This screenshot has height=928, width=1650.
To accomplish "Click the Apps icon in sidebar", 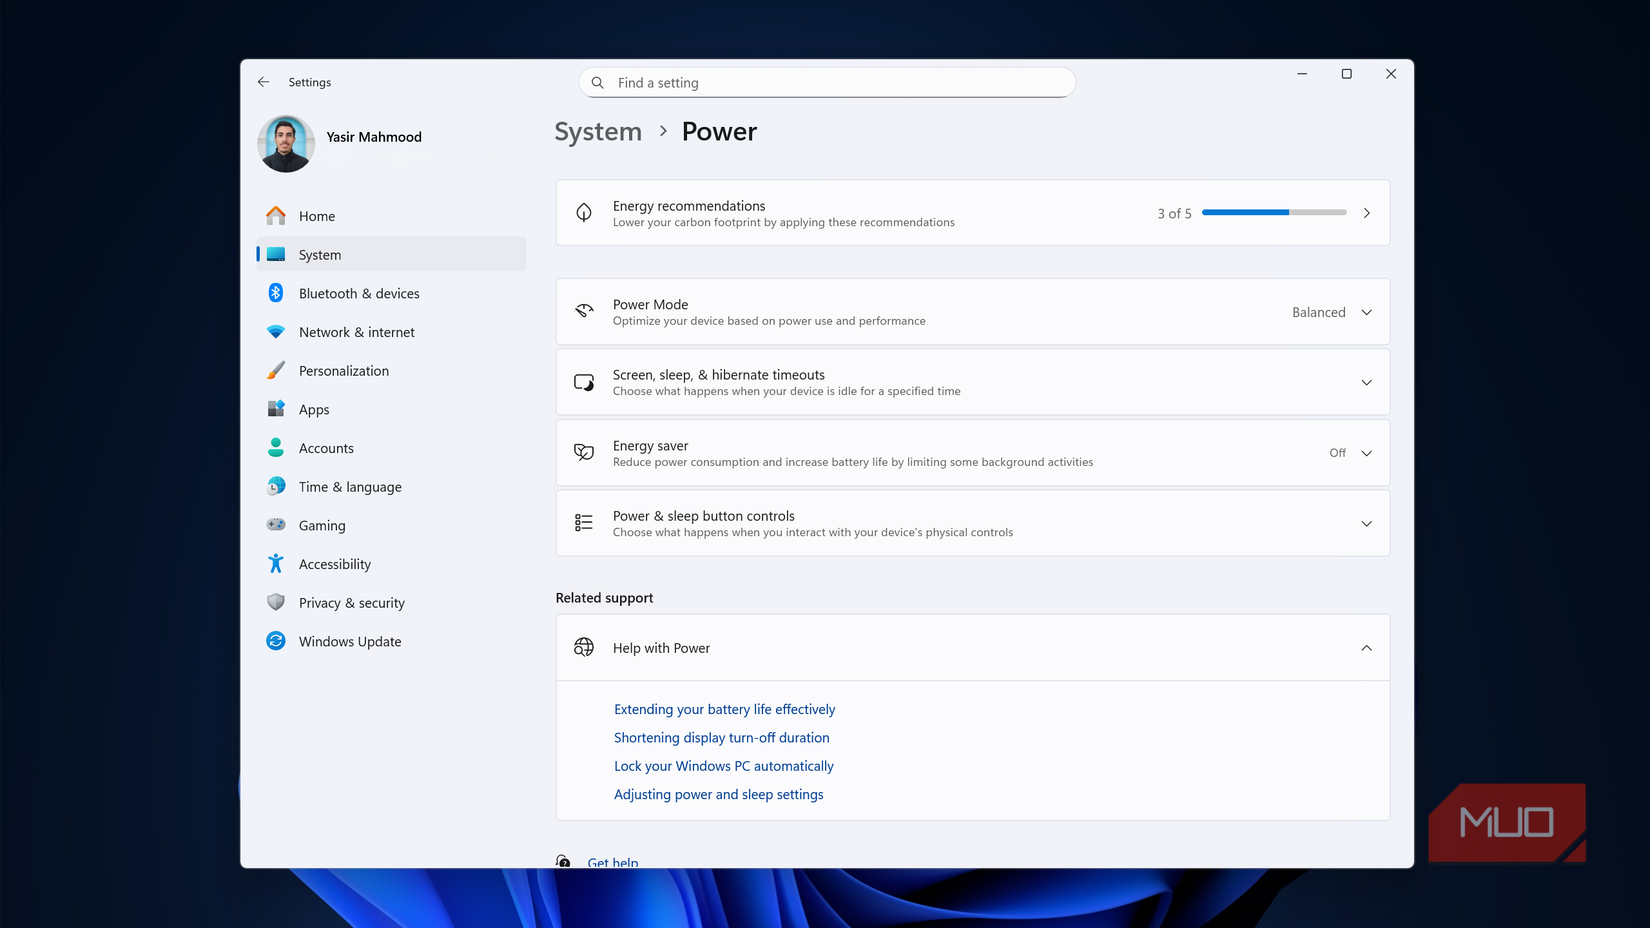I will coord(276,409).
